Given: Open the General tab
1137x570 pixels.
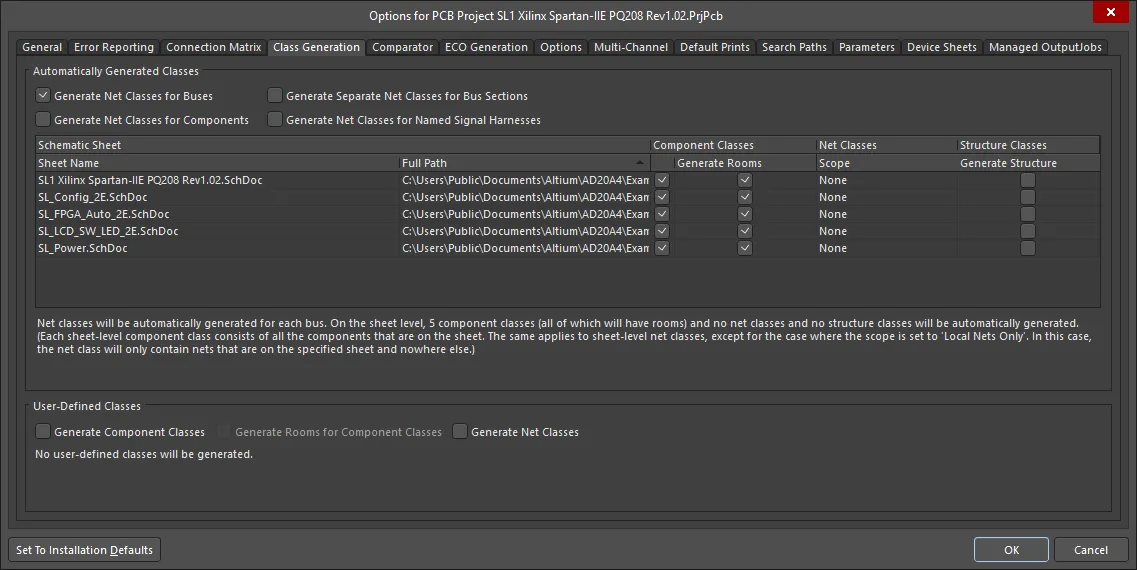Looking at the screenshot, I should (x=42, y=47).
